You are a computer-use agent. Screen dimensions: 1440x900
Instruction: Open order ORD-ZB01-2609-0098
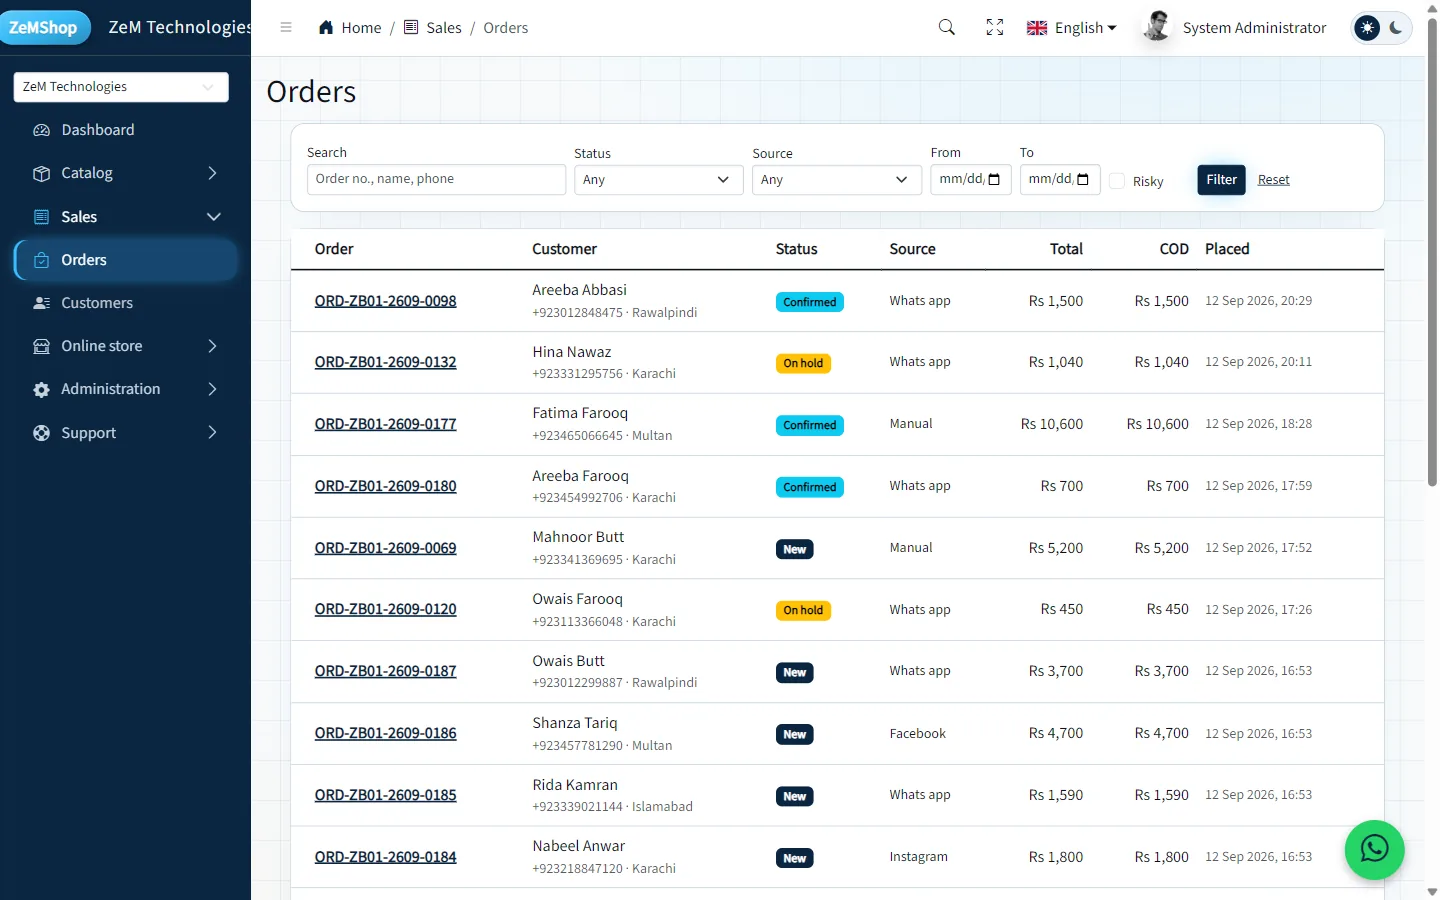385,301
